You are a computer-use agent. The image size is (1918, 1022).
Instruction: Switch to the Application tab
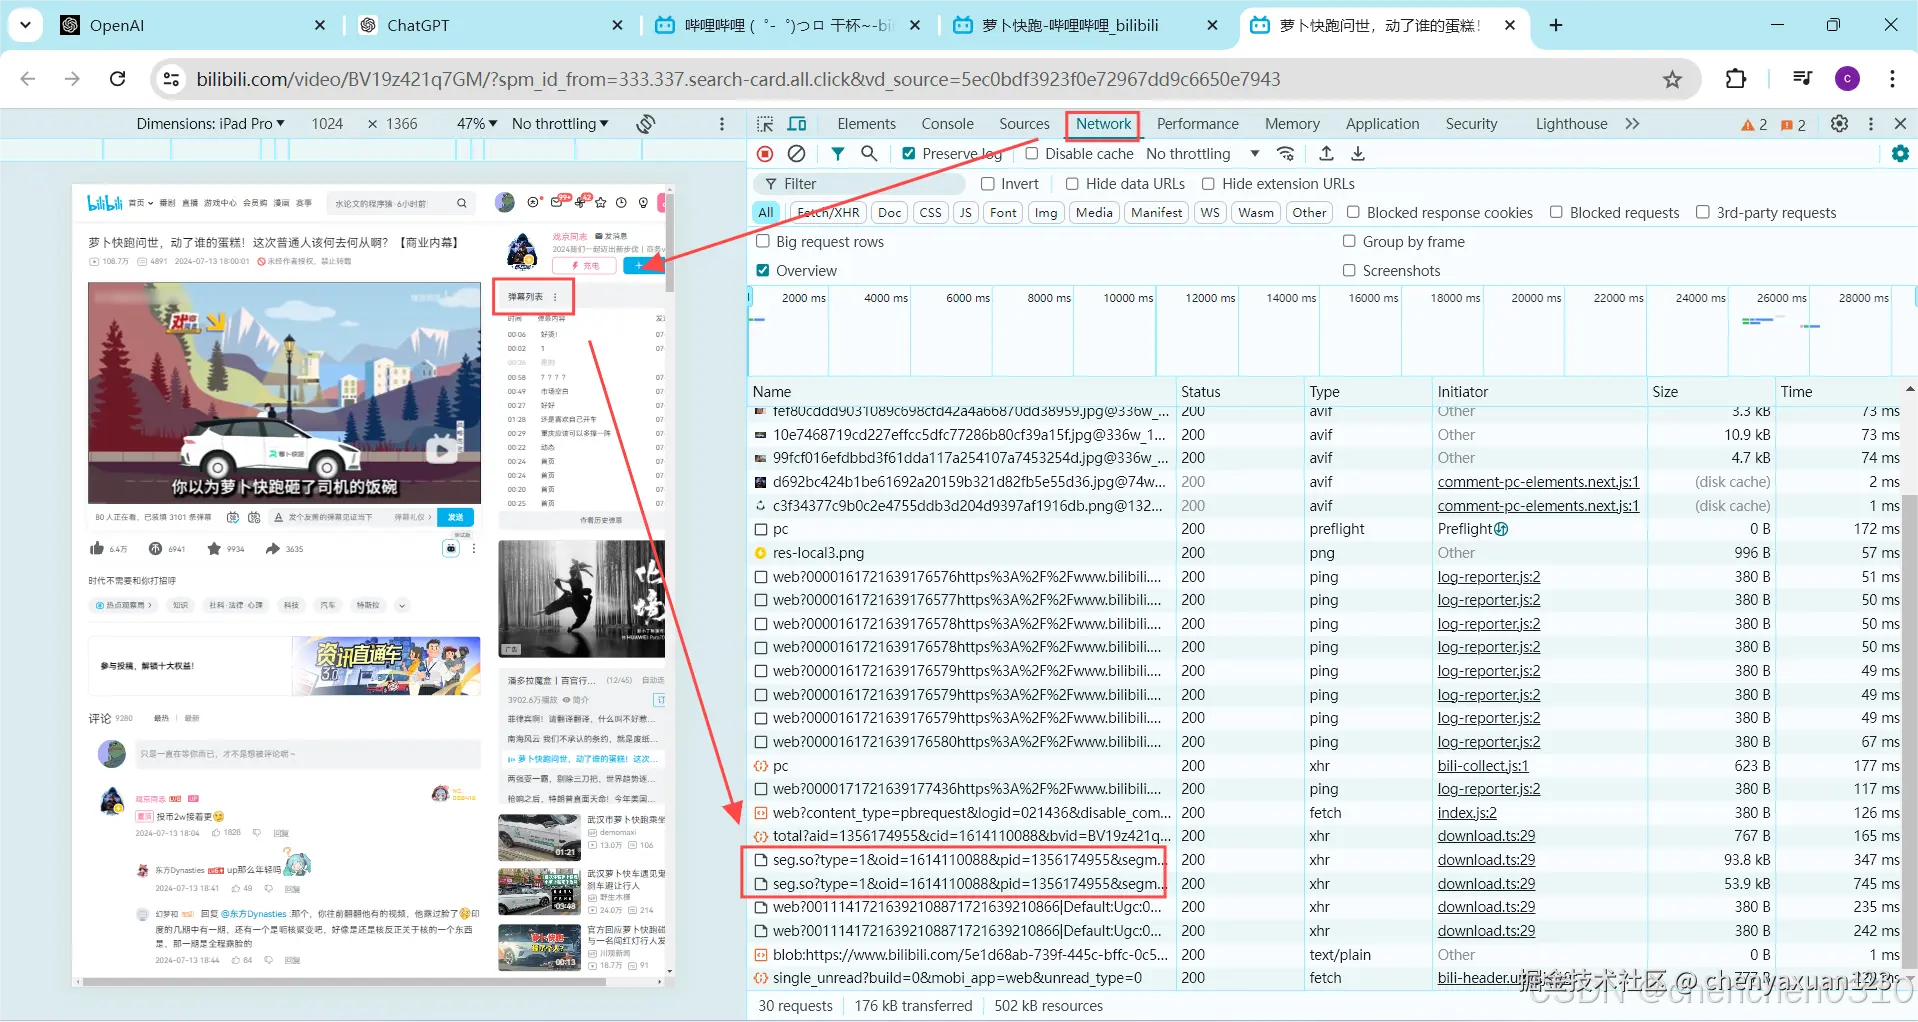click(1382, 124)
